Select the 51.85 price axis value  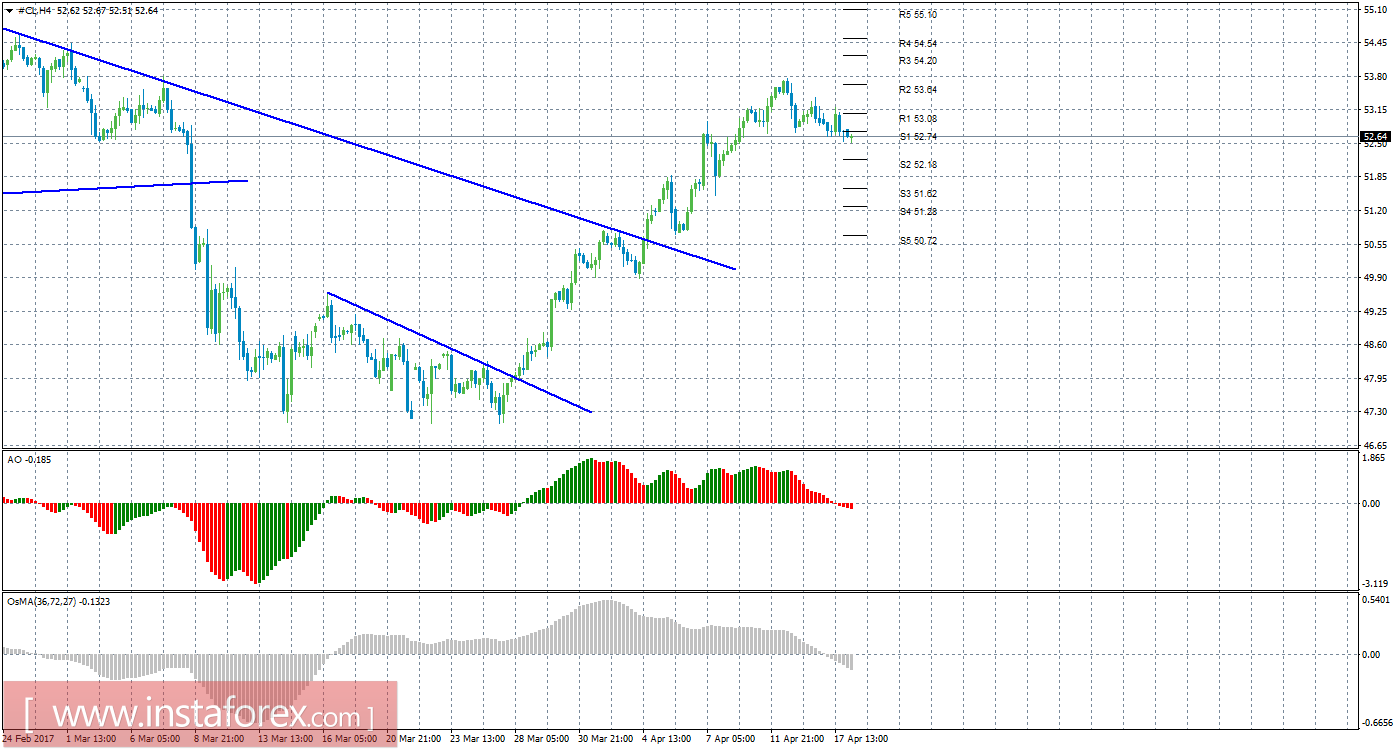(x=1375, y=177)
